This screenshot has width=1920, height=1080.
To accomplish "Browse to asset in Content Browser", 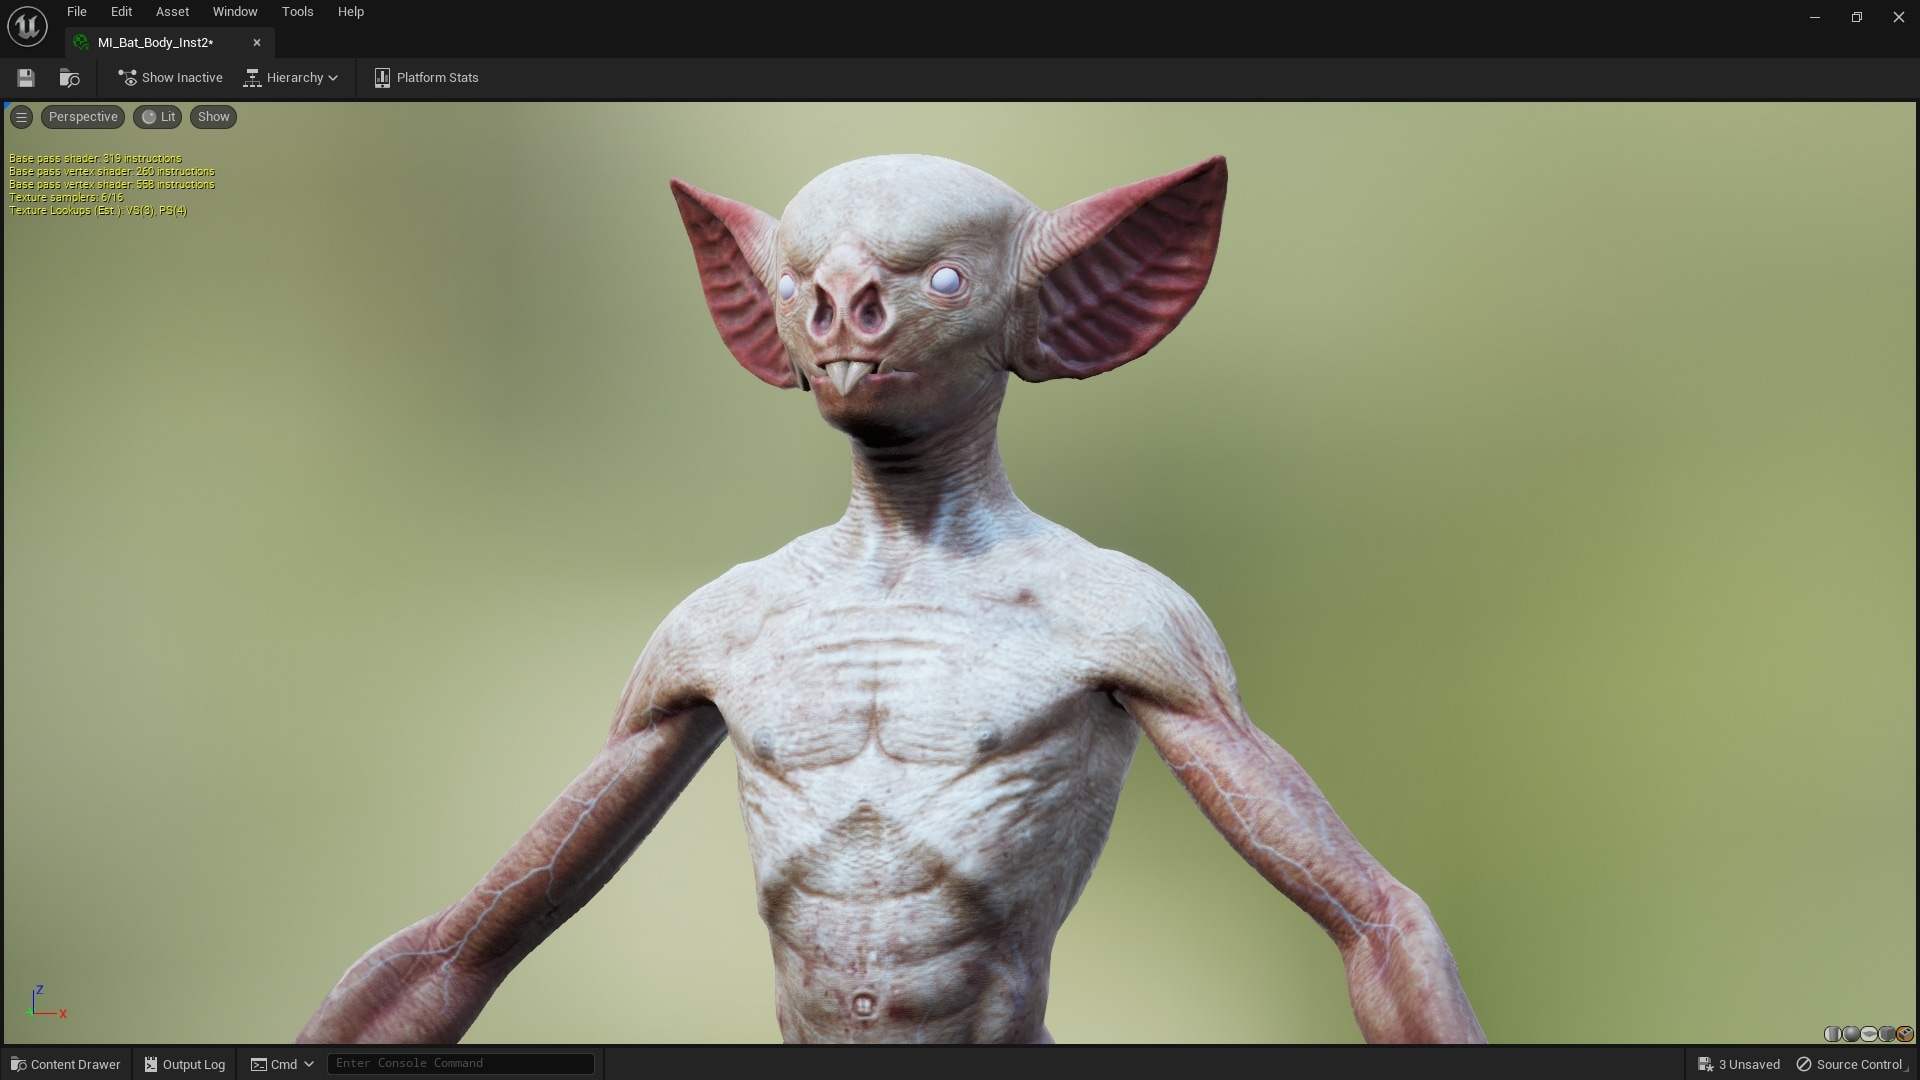I will pyautogui.click(x=68, y=77).
